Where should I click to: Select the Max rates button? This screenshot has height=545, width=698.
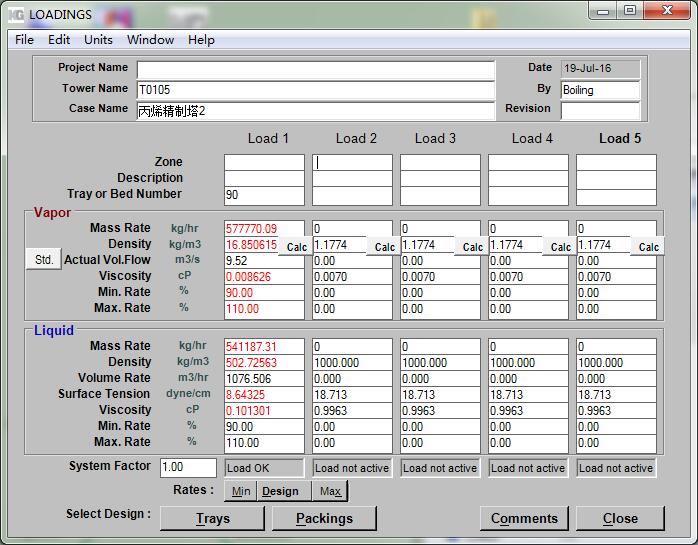(330, 492)
